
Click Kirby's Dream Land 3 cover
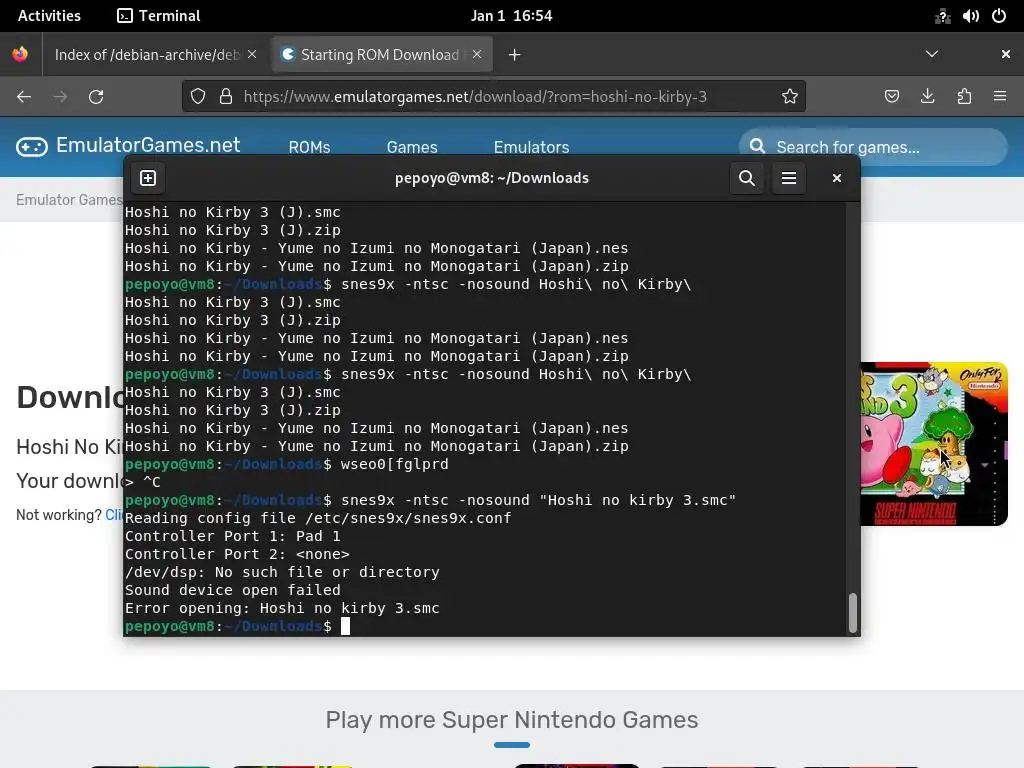click(x=935, y=444)
